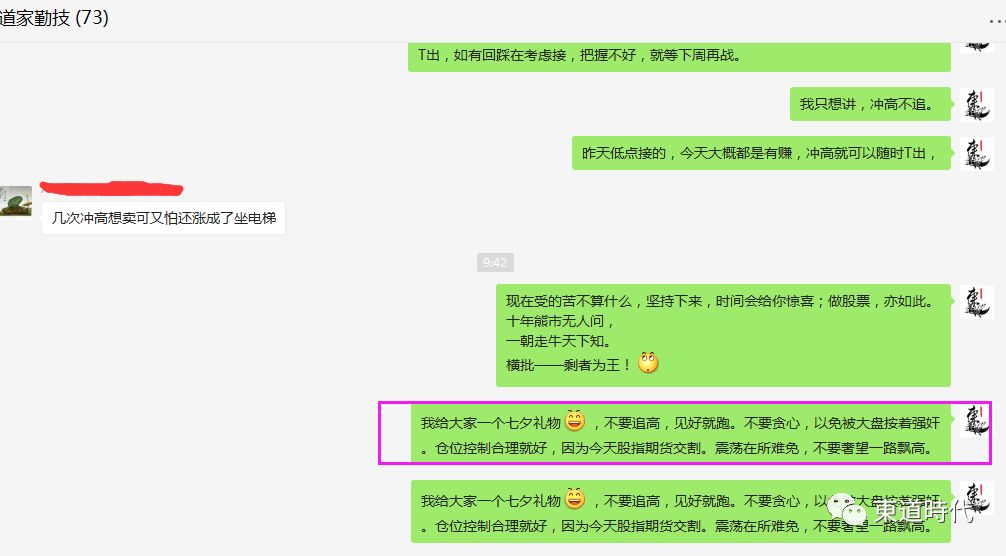Click the left-side member avatar with plant photo
Screen dimensions: 1006x556
click(15, 201)
